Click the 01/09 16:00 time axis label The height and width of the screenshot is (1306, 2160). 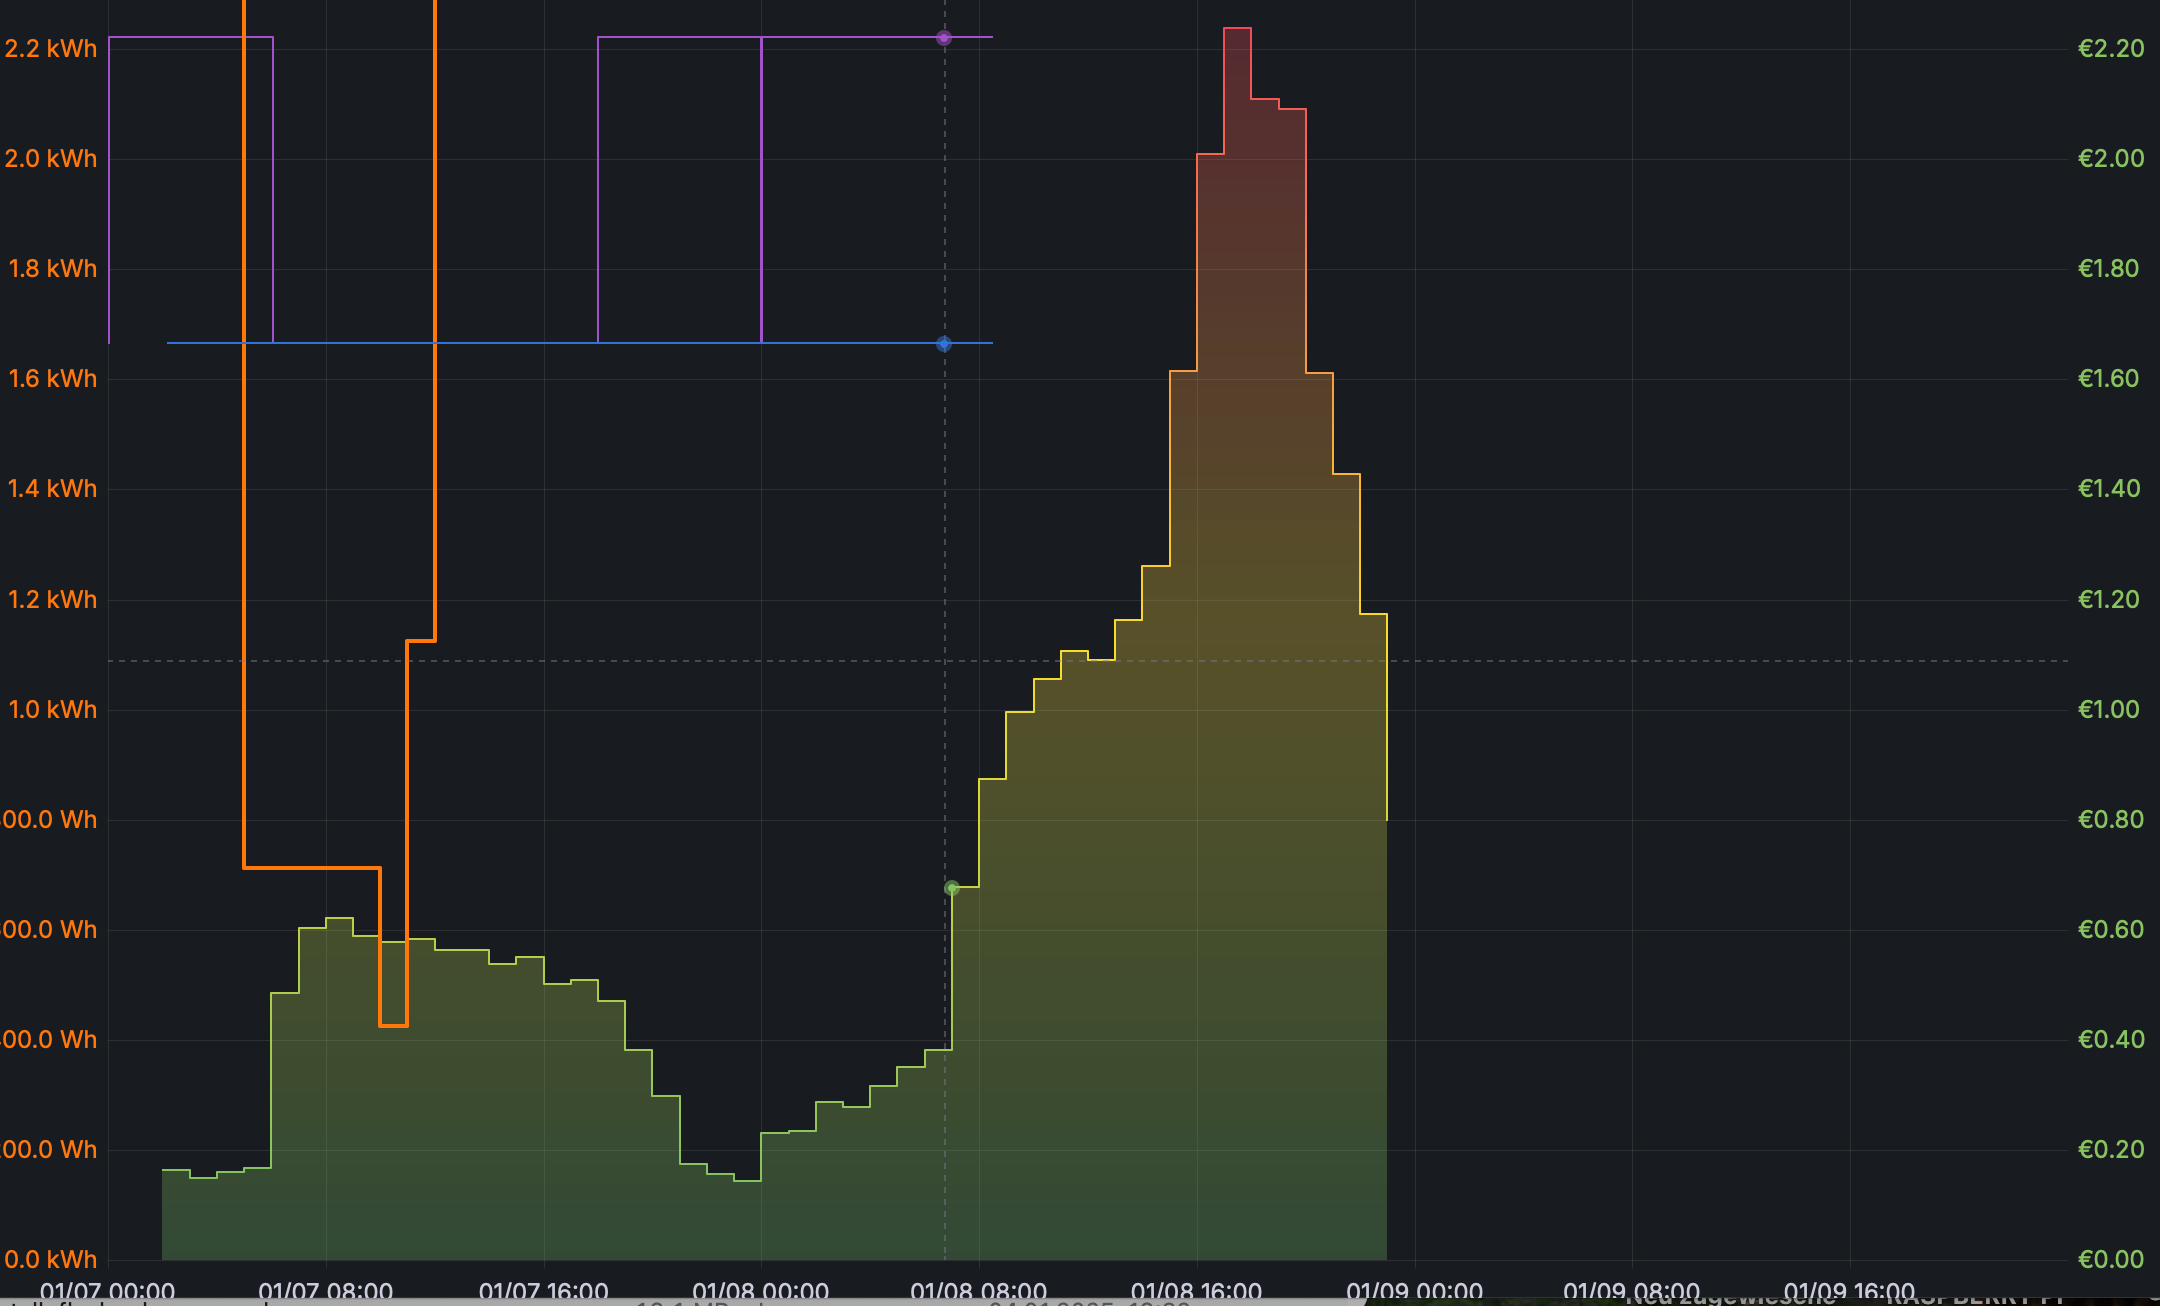pos(1849,1291)
